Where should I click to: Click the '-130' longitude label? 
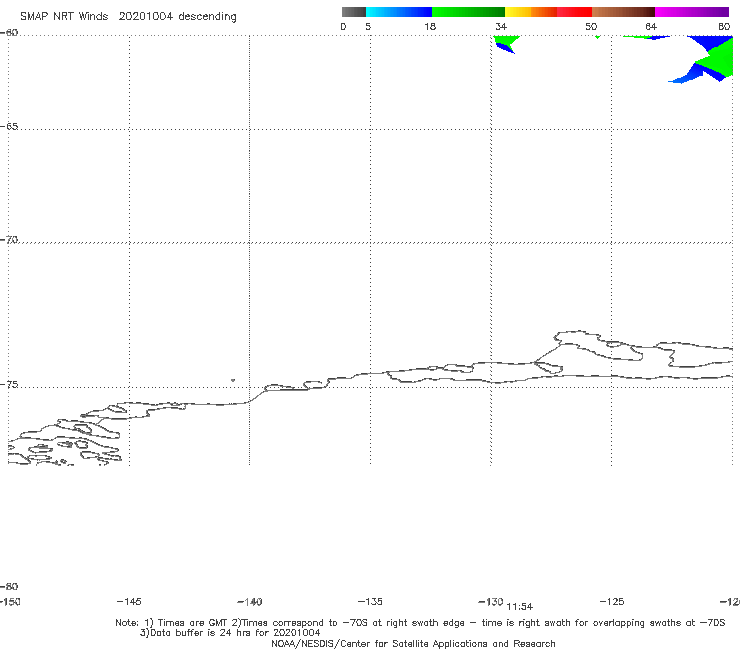(x=491, y=601)
